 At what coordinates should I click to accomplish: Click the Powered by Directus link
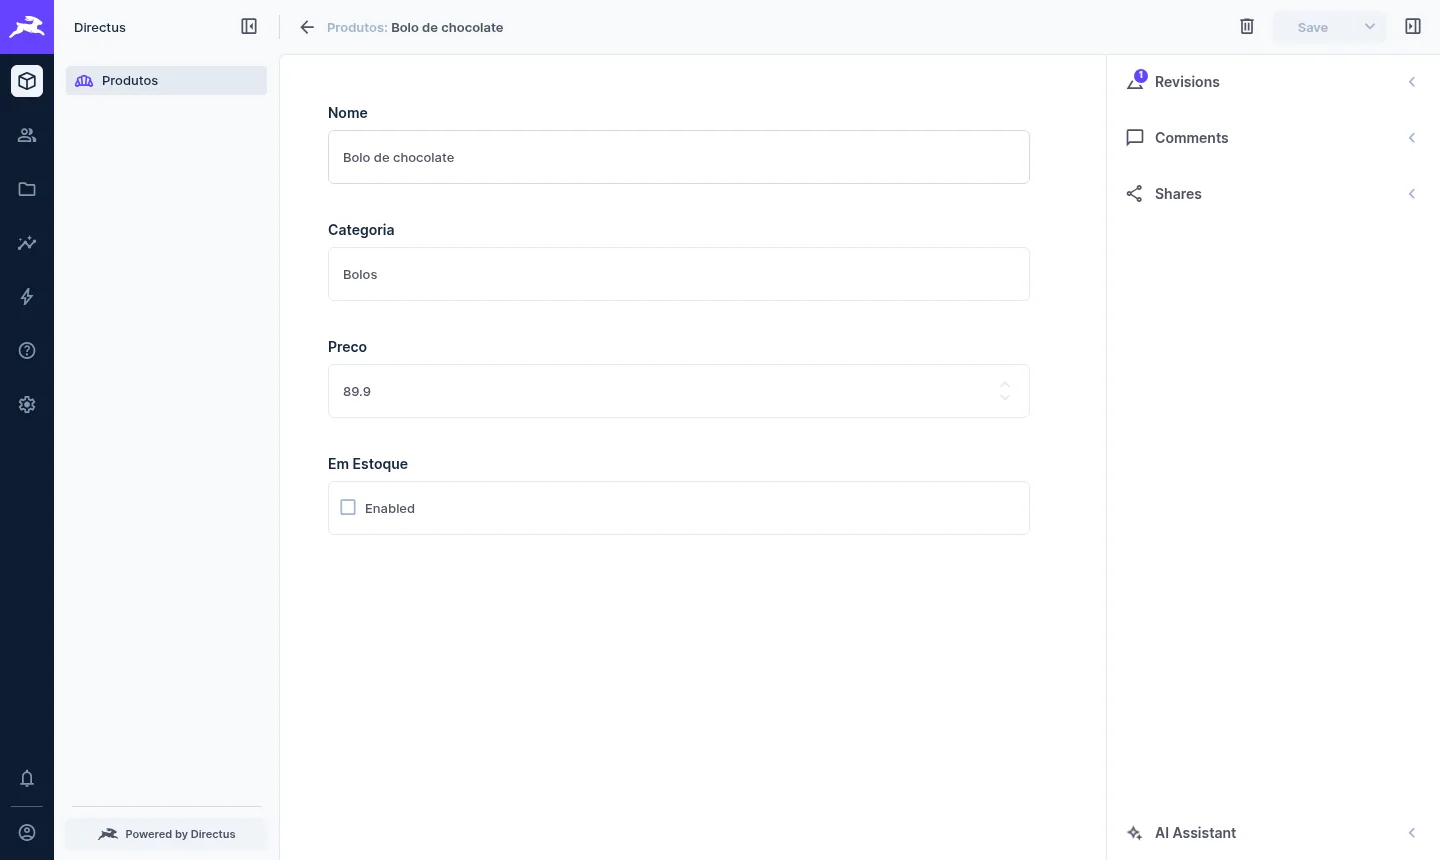click(166, 834)
